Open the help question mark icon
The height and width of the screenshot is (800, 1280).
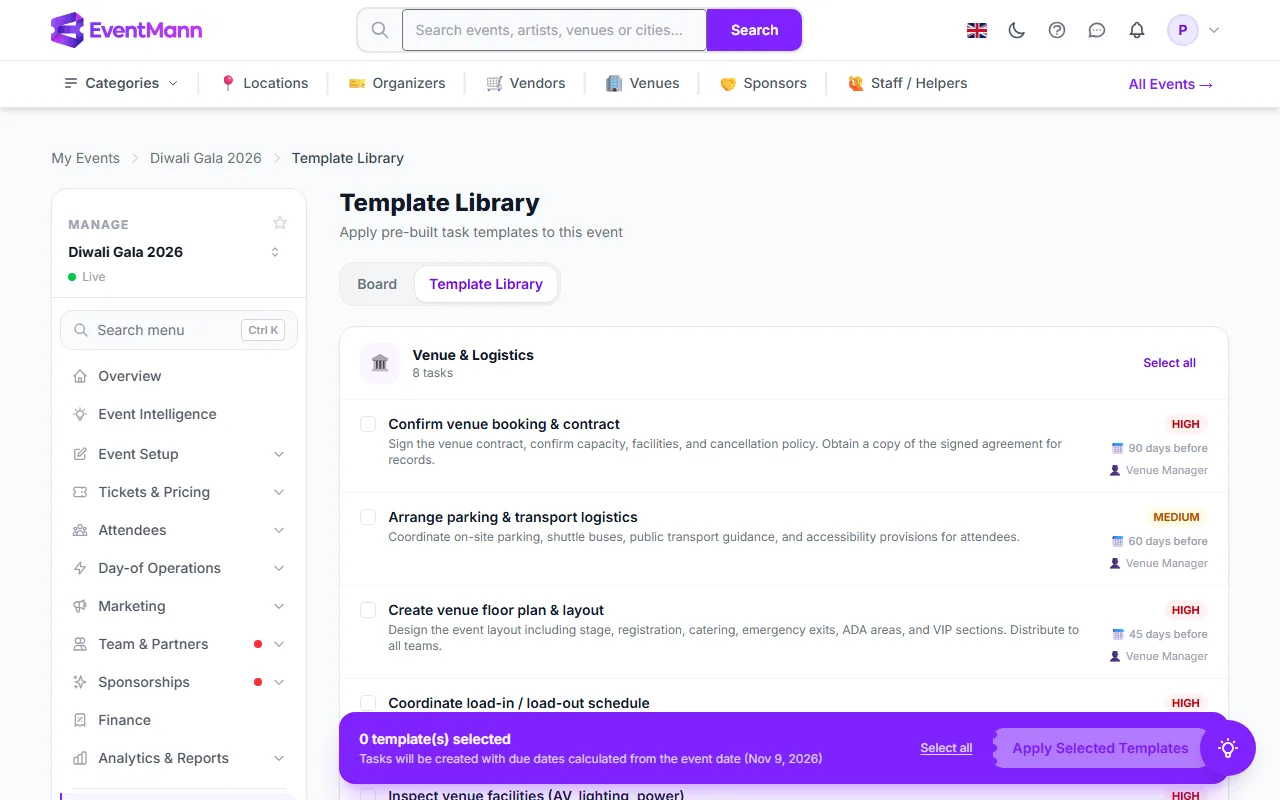pos(1057,30)
